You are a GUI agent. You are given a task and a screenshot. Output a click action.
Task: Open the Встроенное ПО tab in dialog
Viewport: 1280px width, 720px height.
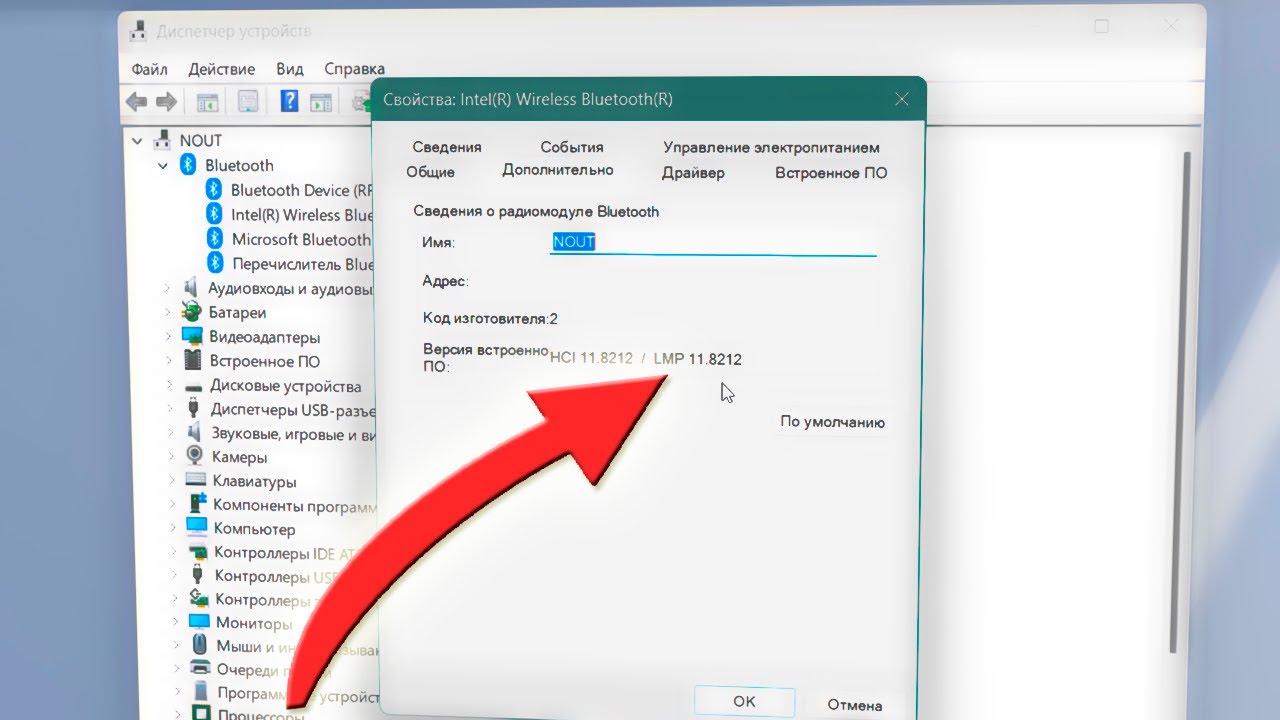point(831,173)
